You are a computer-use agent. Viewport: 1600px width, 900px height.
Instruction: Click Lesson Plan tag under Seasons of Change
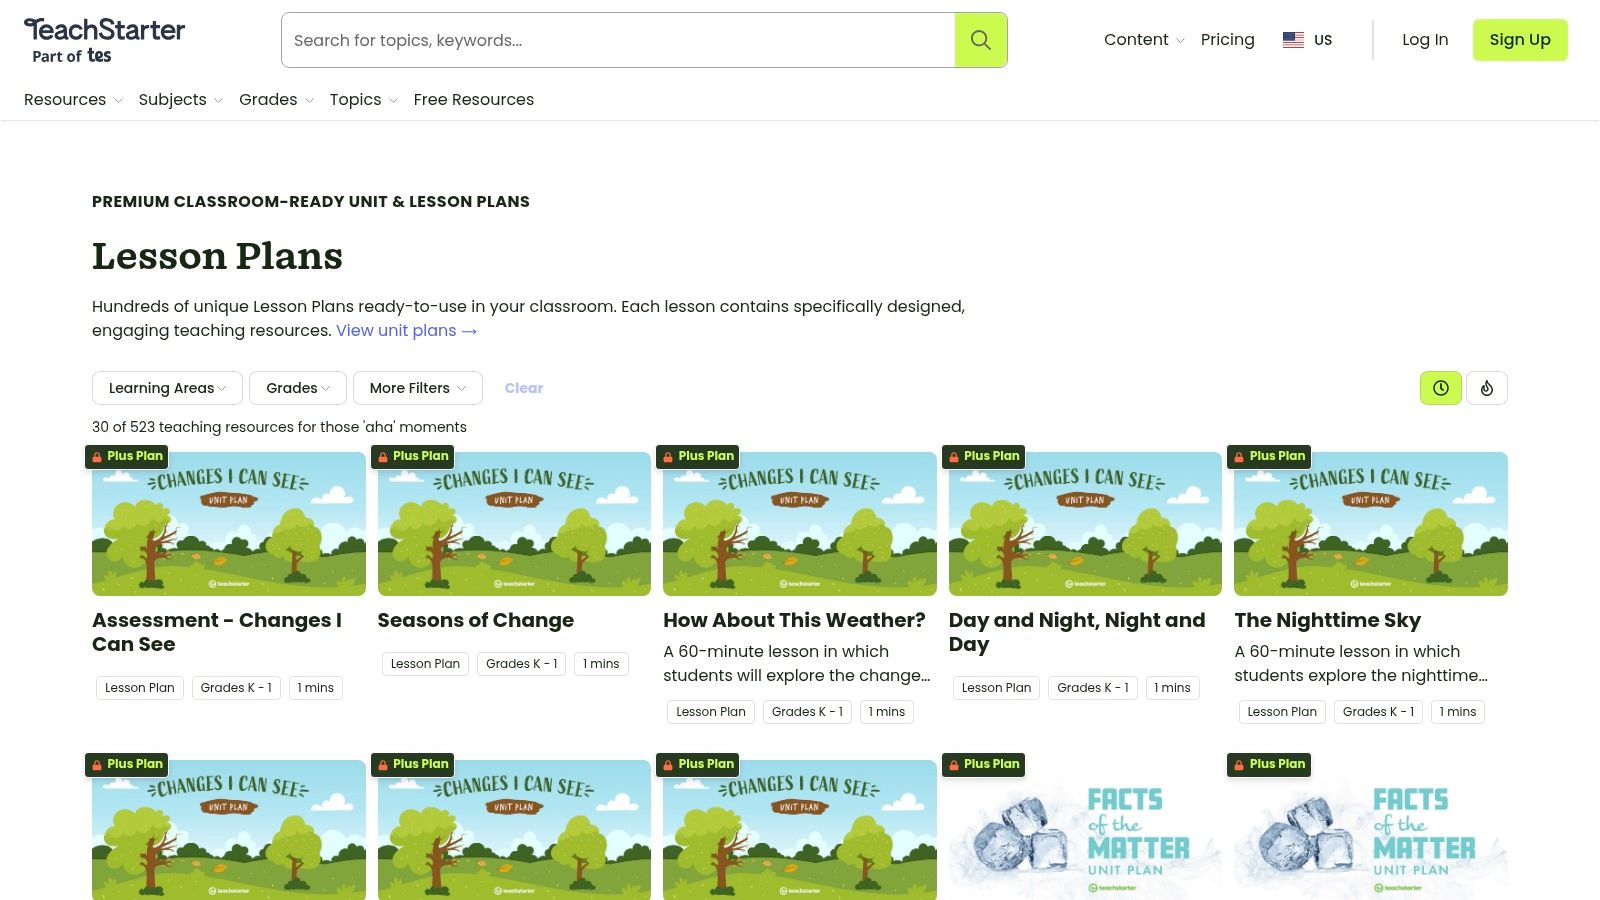[425, 664]
